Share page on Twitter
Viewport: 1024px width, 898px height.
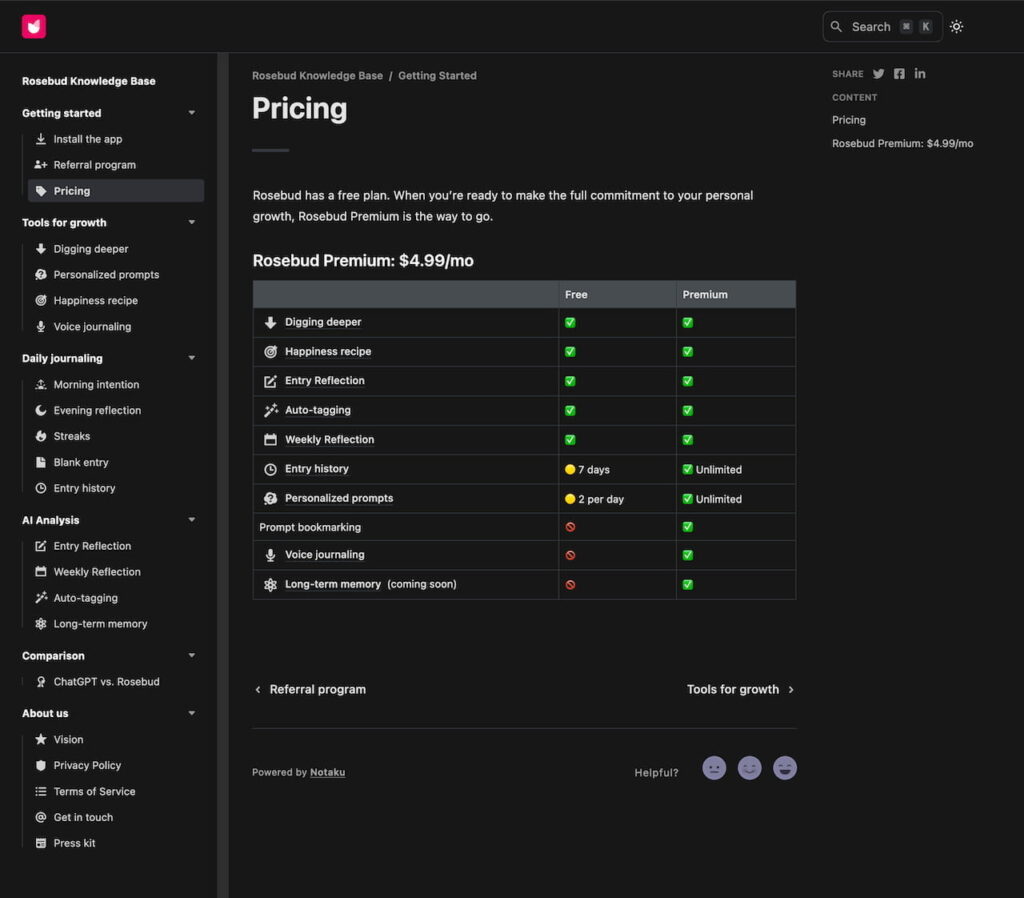click(878, 74)
